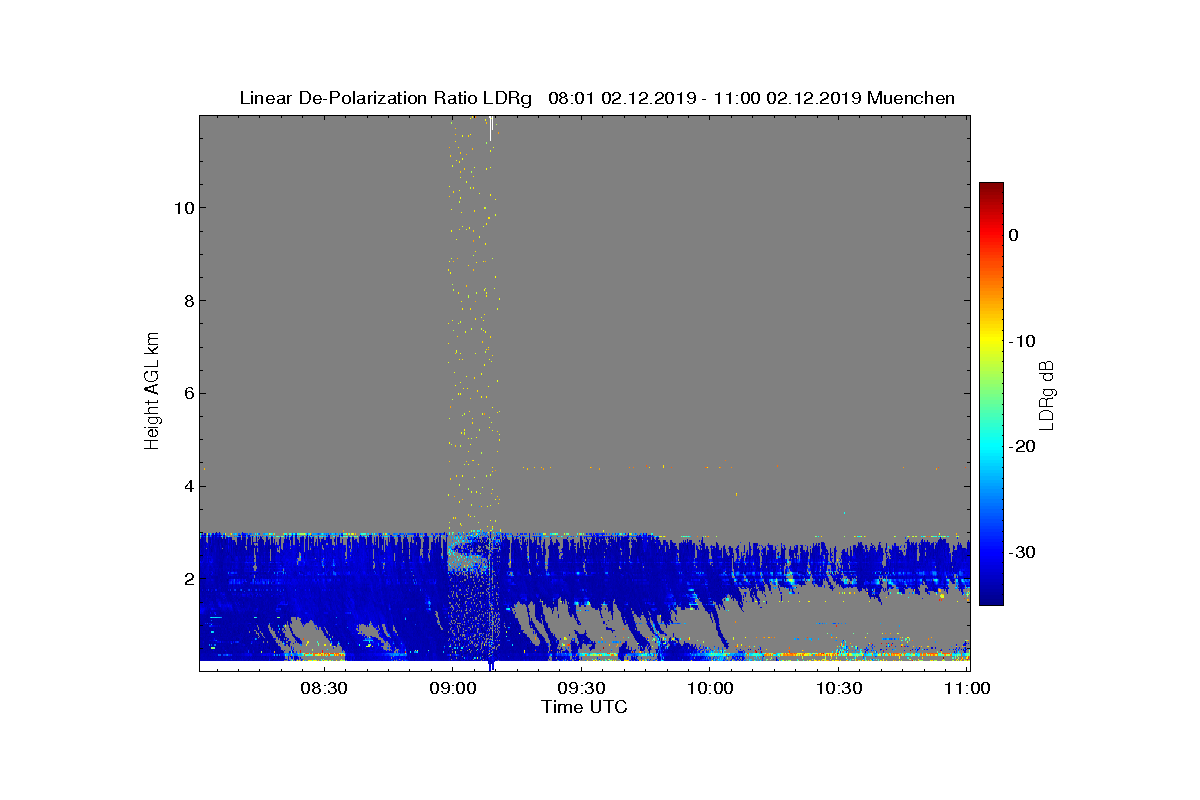The height and width of the screenshot is (800, 1200).
Task: Click the '08:30' time tick label
Action: 324,688
